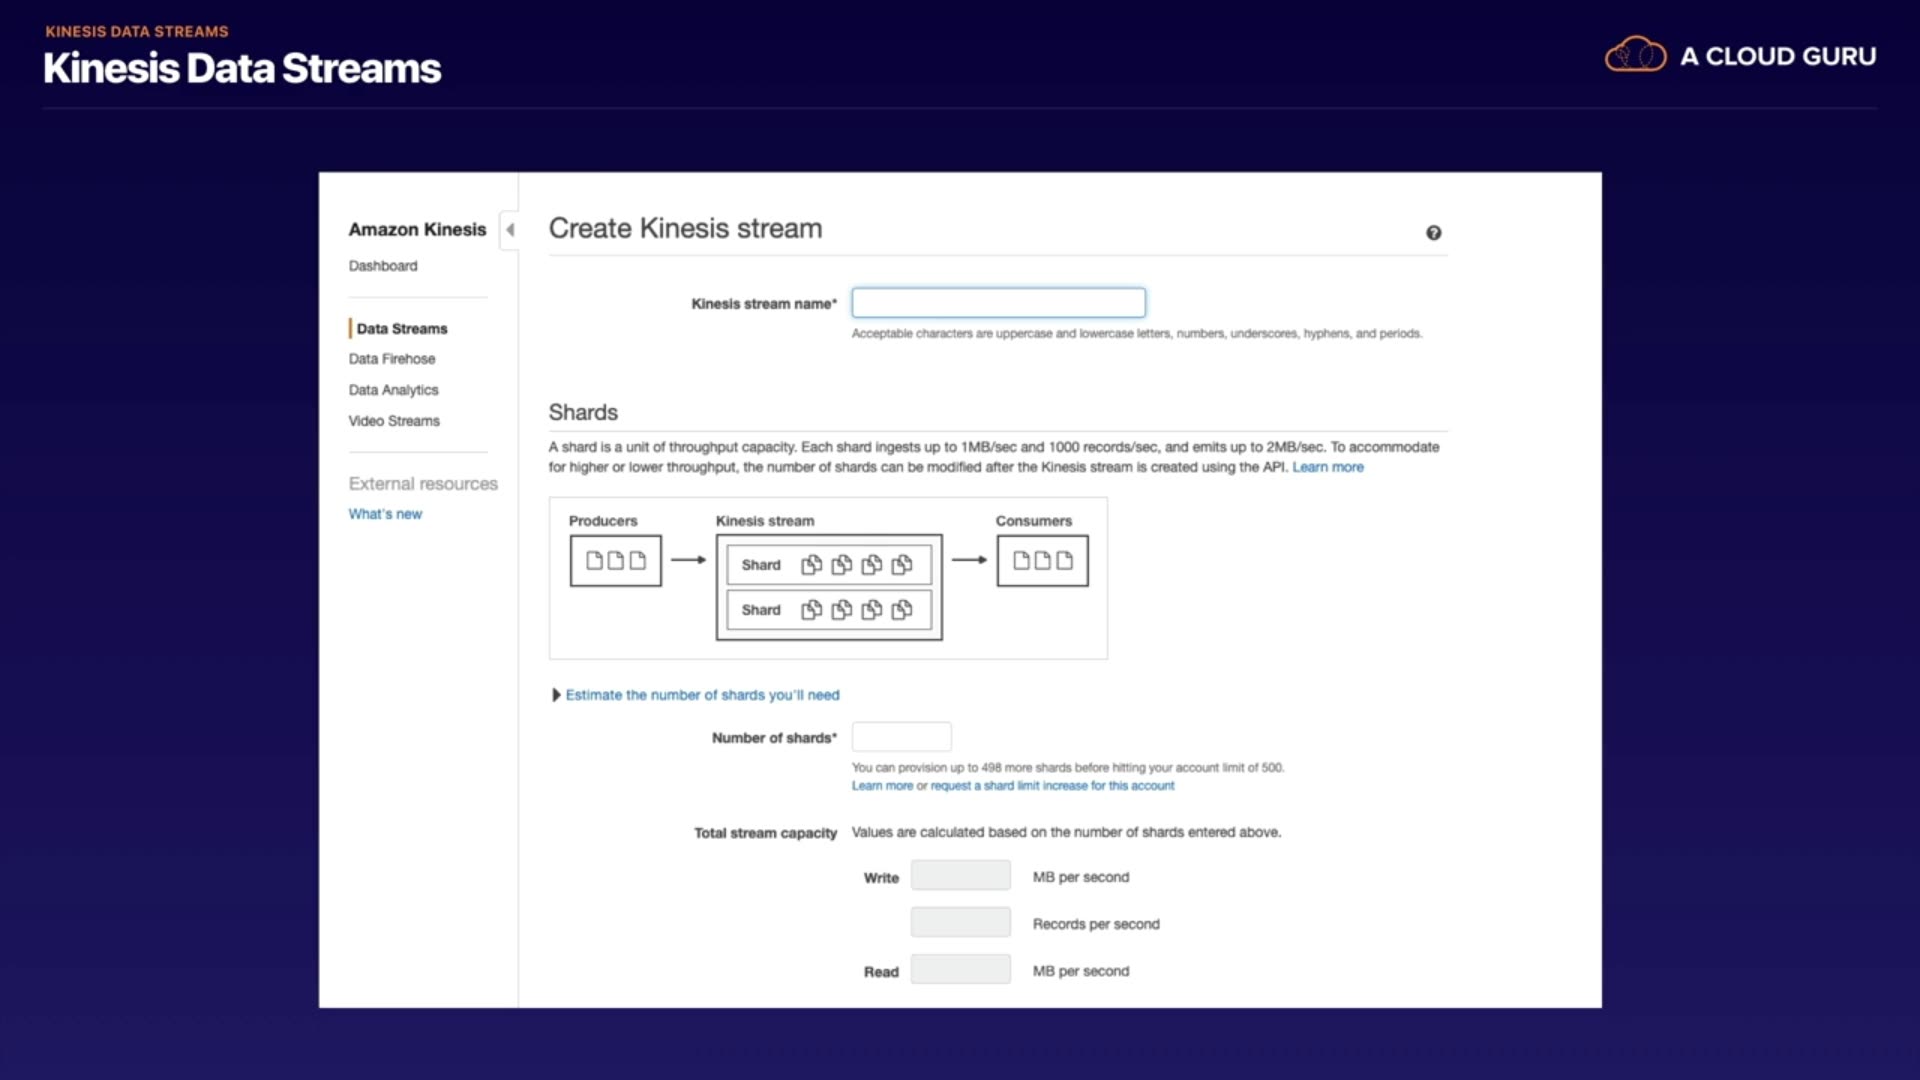Click request a shard limit increase link
1920x1080 pixels.
point(1052,786)
